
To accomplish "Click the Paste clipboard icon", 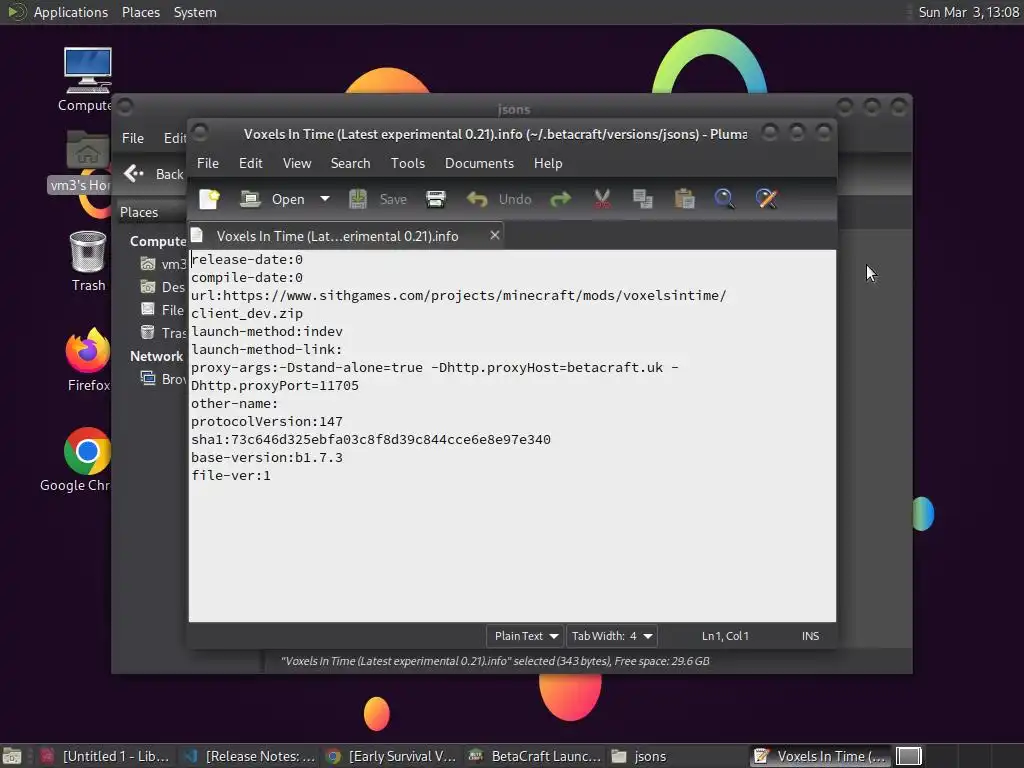I will click(x=684, y=199).
